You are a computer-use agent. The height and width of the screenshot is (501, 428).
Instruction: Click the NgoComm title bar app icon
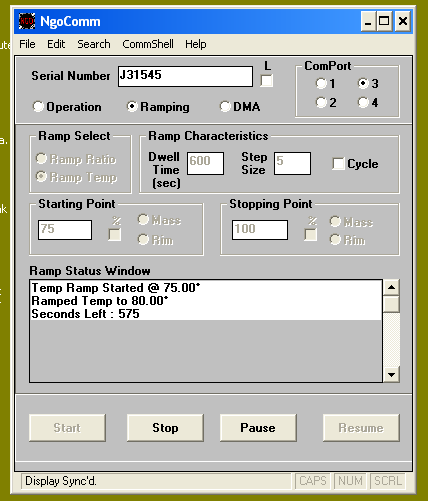[27, 21]
